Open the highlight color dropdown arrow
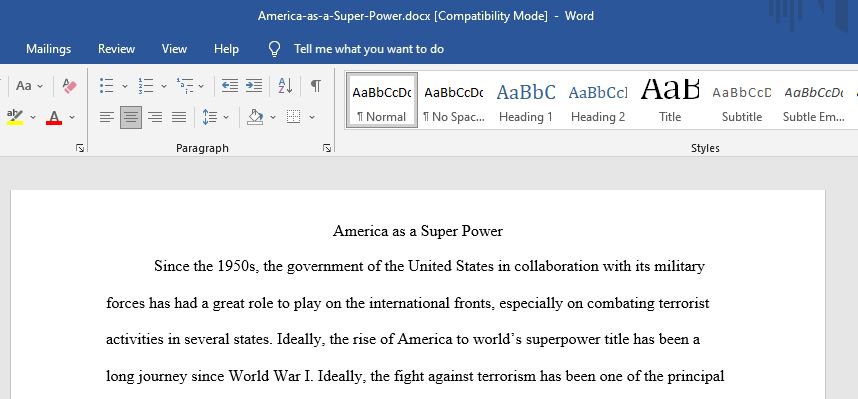The height and width of the screenshot is (399, 858). 33,117
